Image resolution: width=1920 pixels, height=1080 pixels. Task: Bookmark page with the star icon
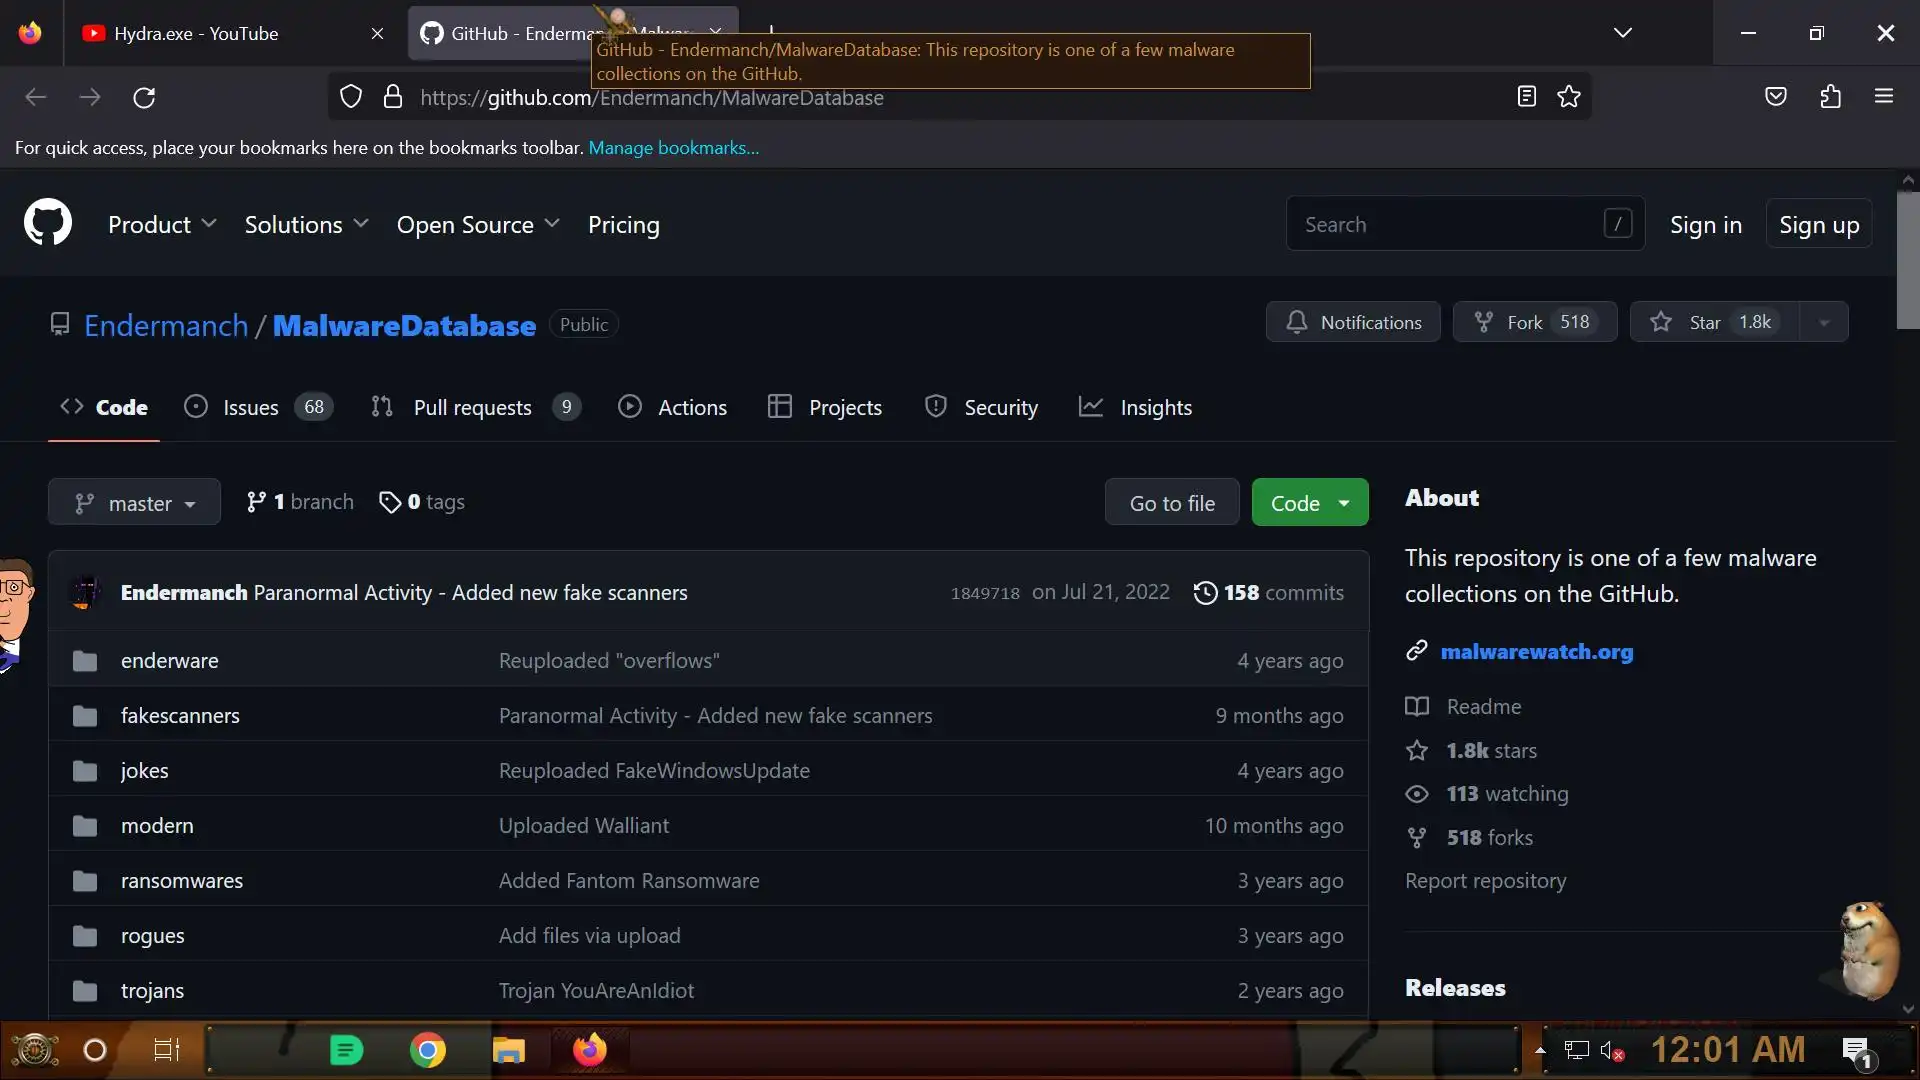click(1569, 97)
